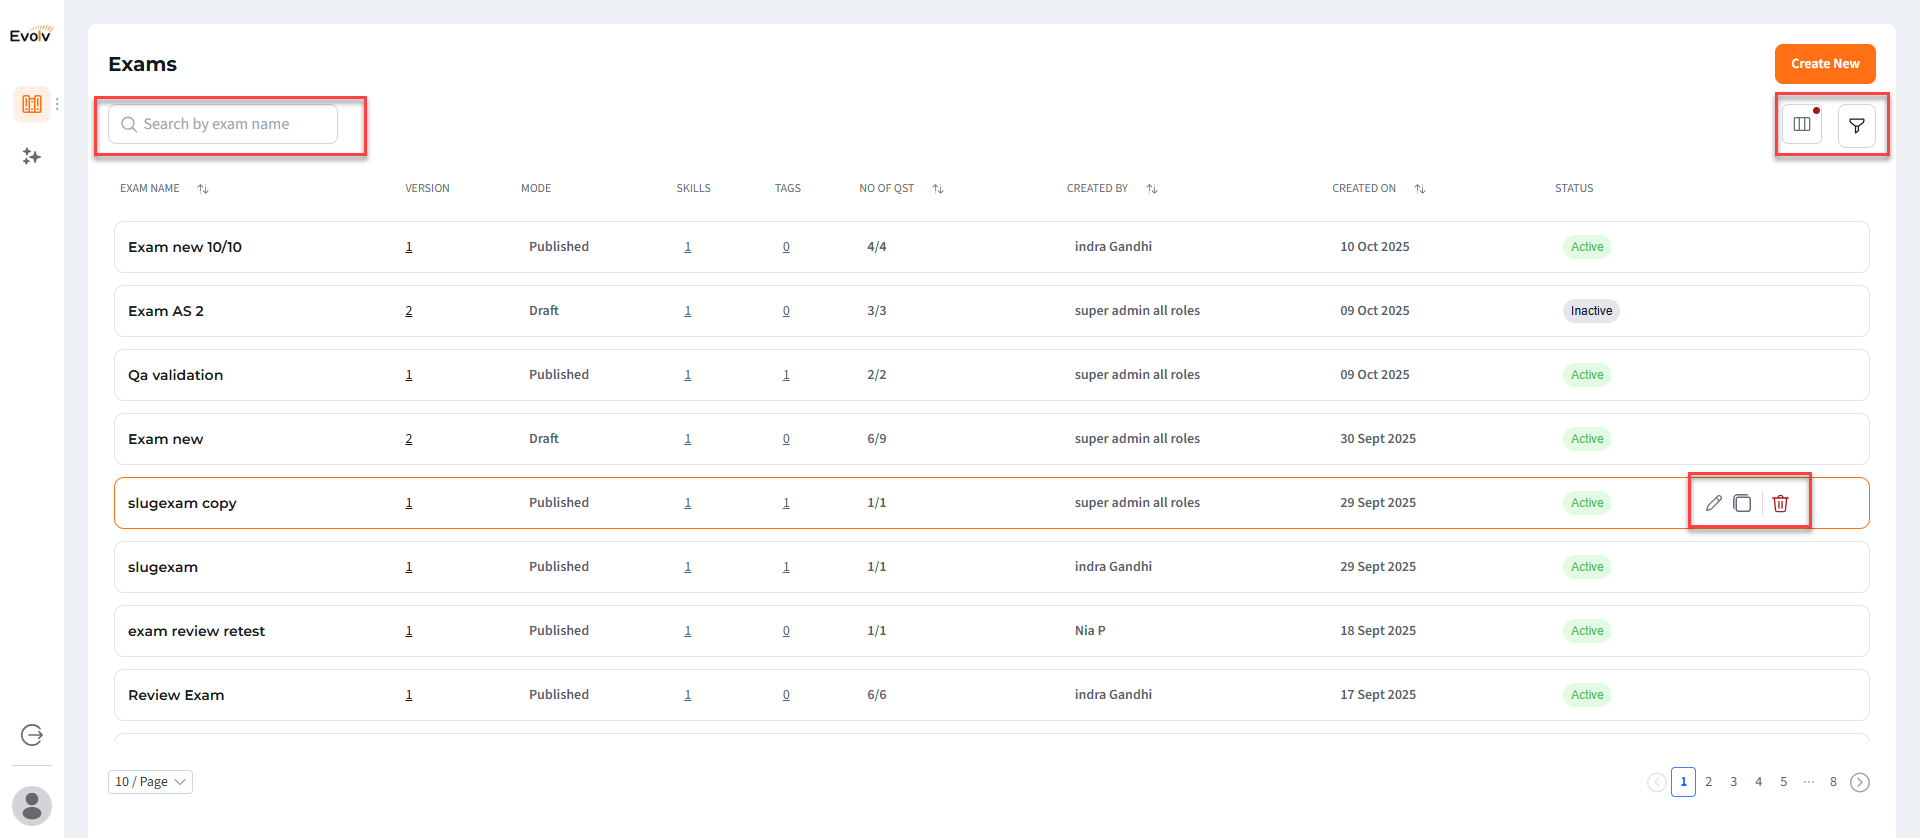The height and width of the screenshot is (838, 1920).
Task: Sort by Created On column
Action: [1420, 189]
